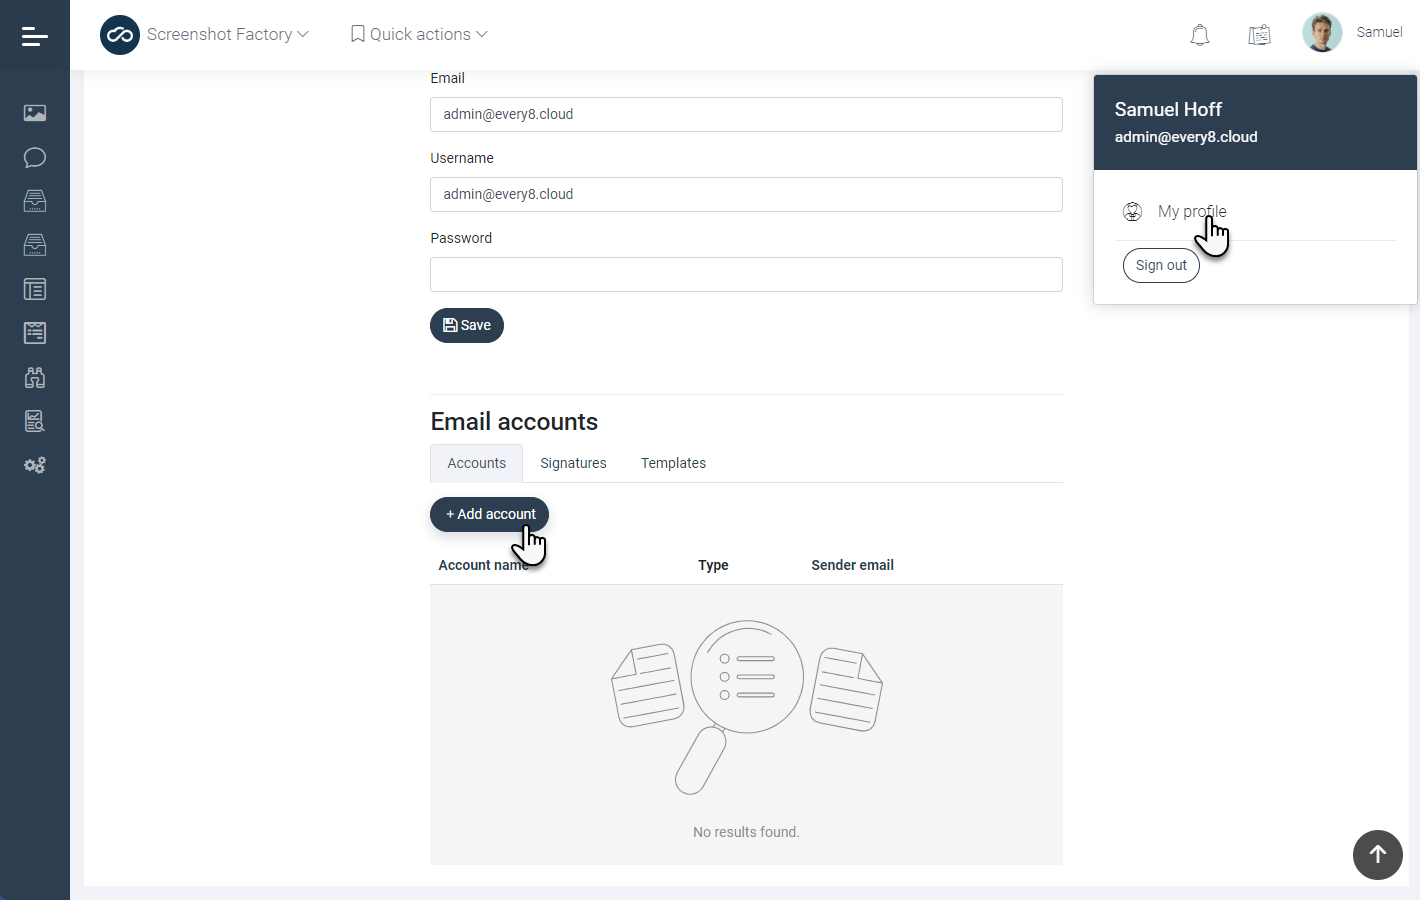Screen dimensions: 1420x900
Task: Expand the Screenshot Factory dropdown
Action: point(228,35)
